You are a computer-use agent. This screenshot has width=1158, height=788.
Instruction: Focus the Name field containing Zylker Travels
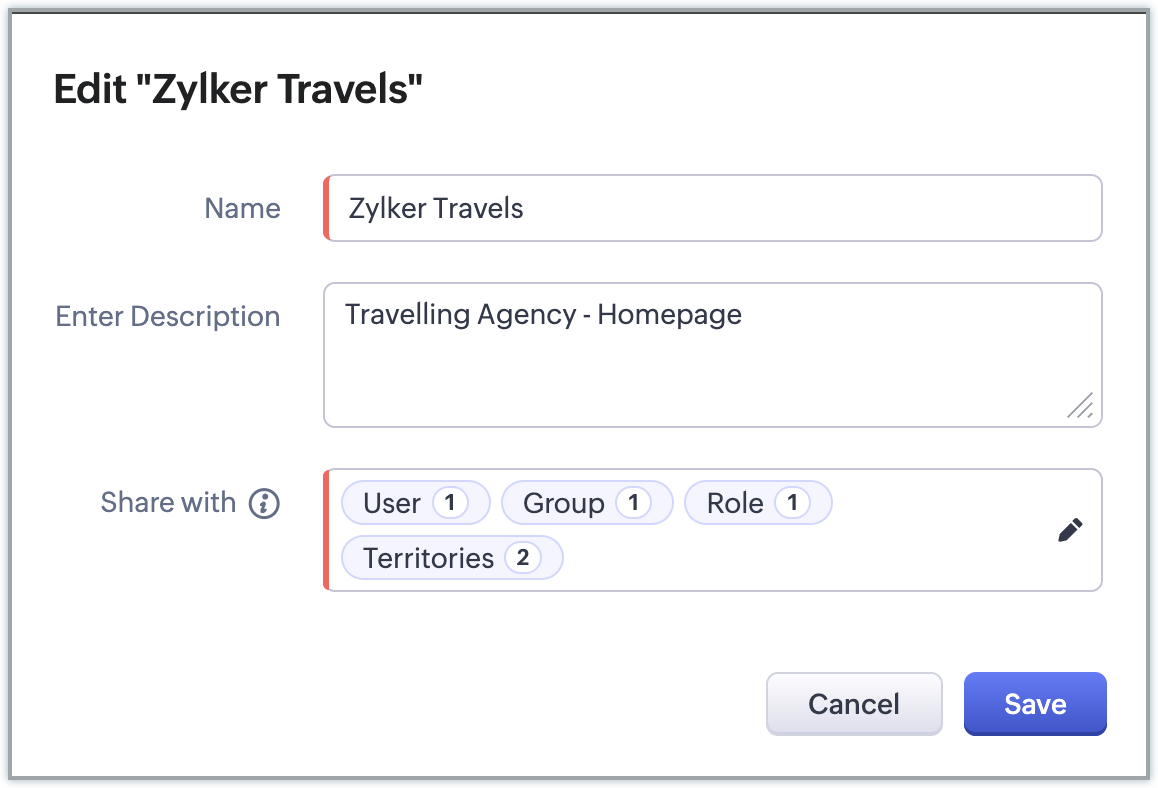click(x=712, y=208)
